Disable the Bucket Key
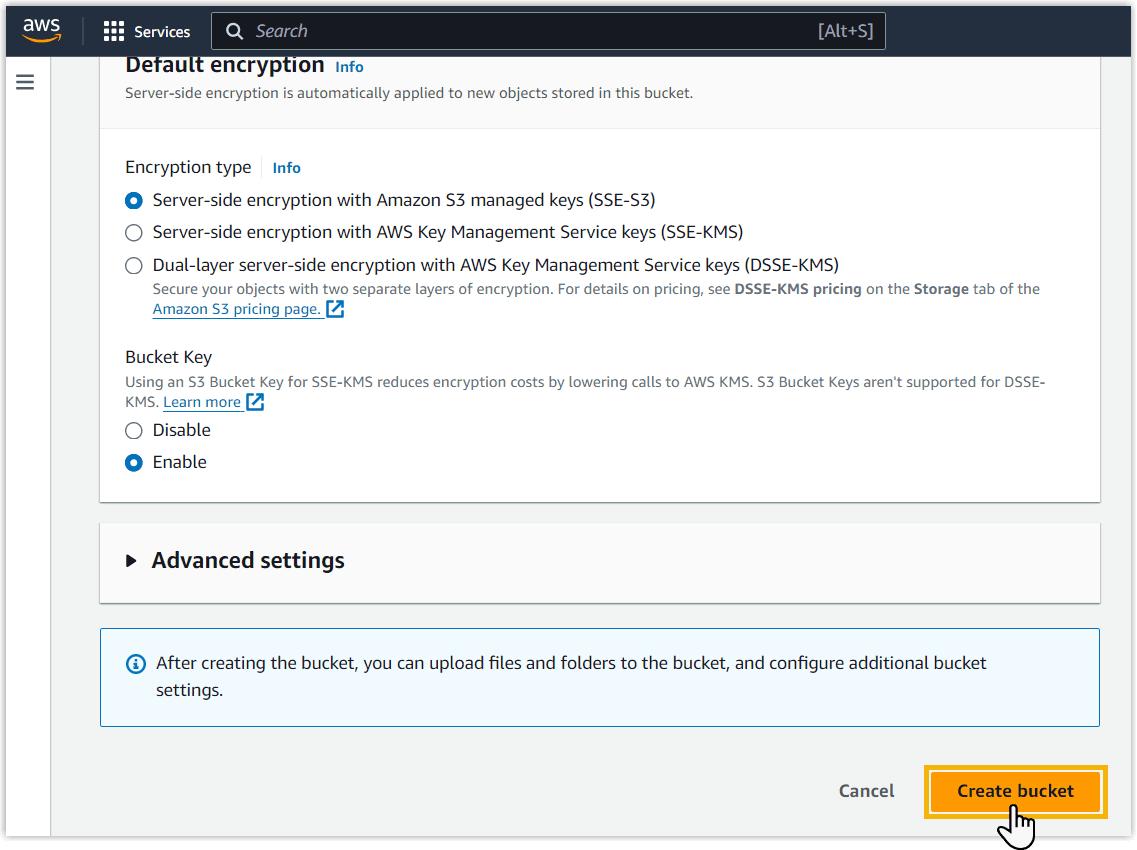 tap(134, 431)
